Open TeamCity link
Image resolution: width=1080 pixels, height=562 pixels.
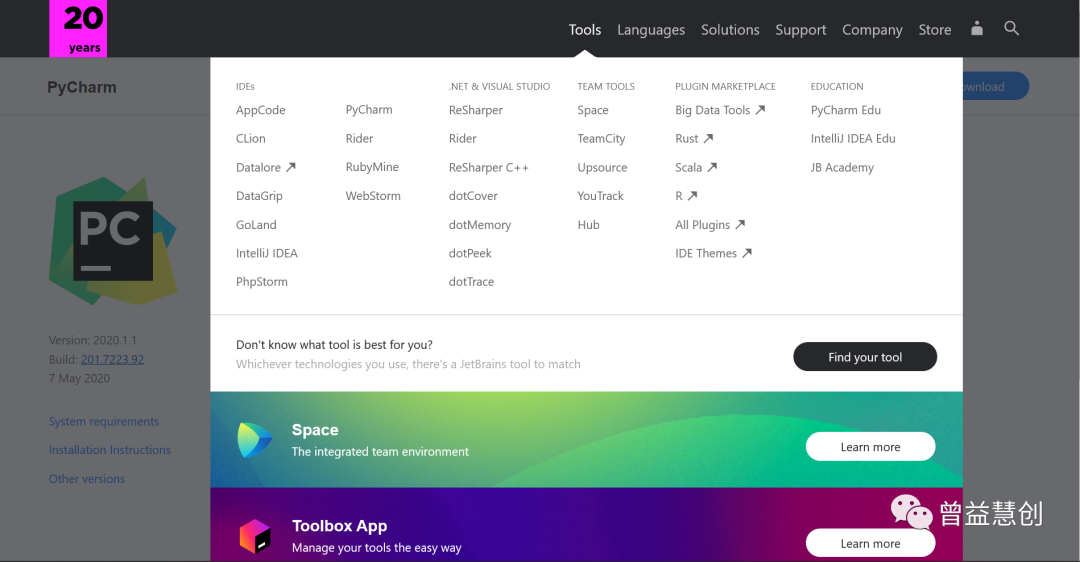(601, 138)
